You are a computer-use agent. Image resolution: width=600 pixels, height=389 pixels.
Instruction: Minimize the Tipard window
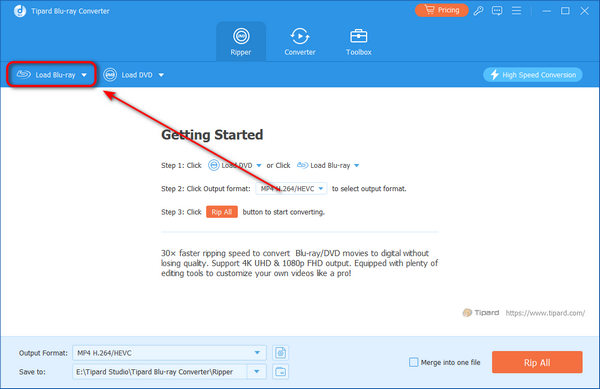pos(546,11)
